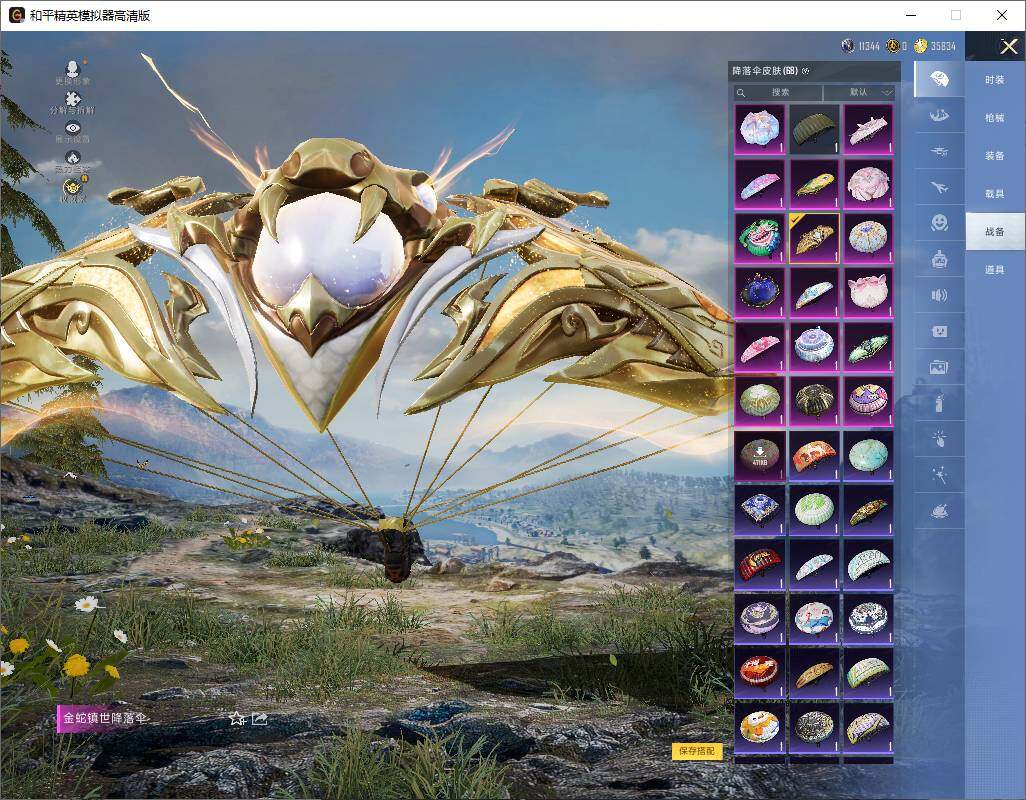The width and height of the screenshot is (1026, 800).
Task: Switch to the 战备 tab
Action: pos(995,232)
